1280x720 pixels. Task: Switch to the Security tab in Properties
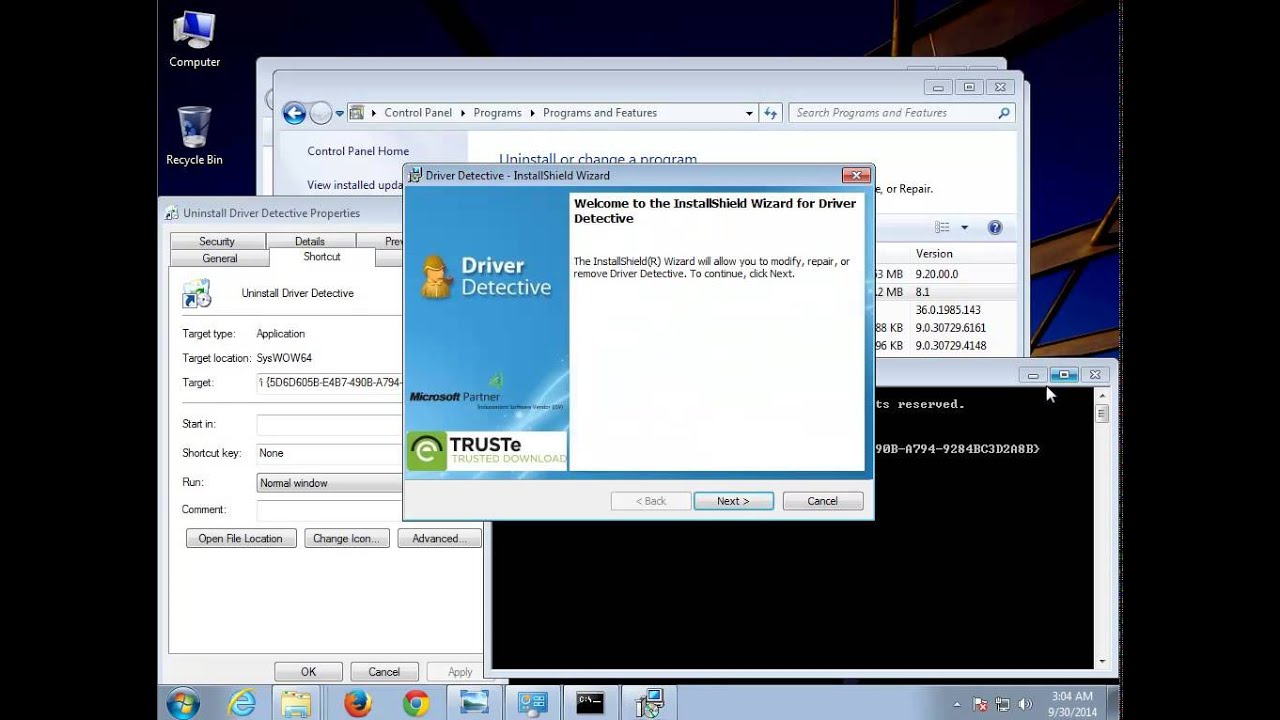click(x=217, y=241)
